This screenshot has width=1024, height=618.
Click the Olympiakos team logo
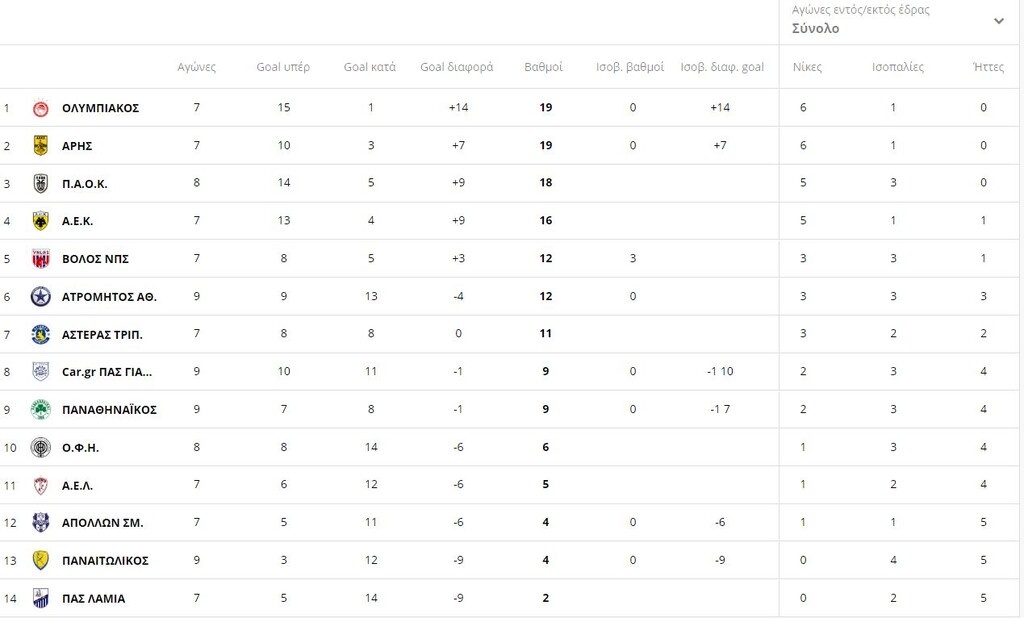(x=41, y=108)
